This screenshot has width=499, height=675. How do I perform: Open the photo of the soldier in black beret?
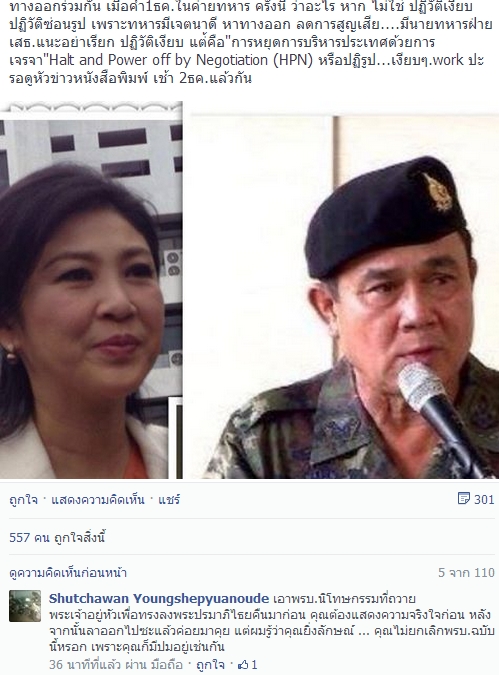click(344, 297)
